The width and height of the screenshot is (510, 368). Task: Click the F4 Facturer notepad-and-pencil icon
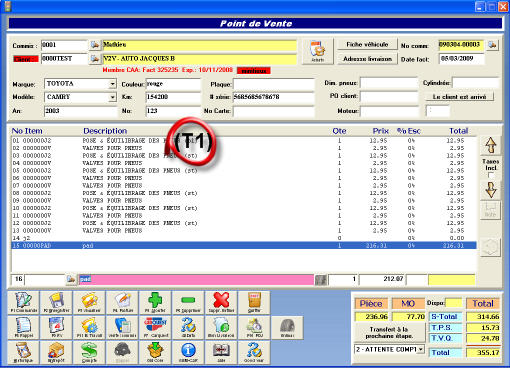122,302
